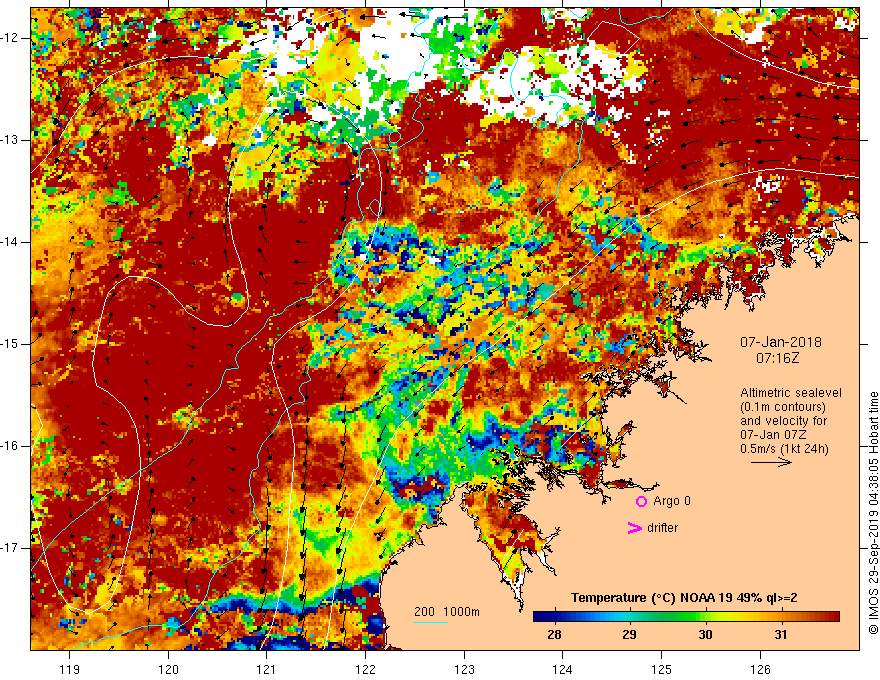Click colorbar tick label 31
This screenshot has height=680, width=880.
click(781, 635)
